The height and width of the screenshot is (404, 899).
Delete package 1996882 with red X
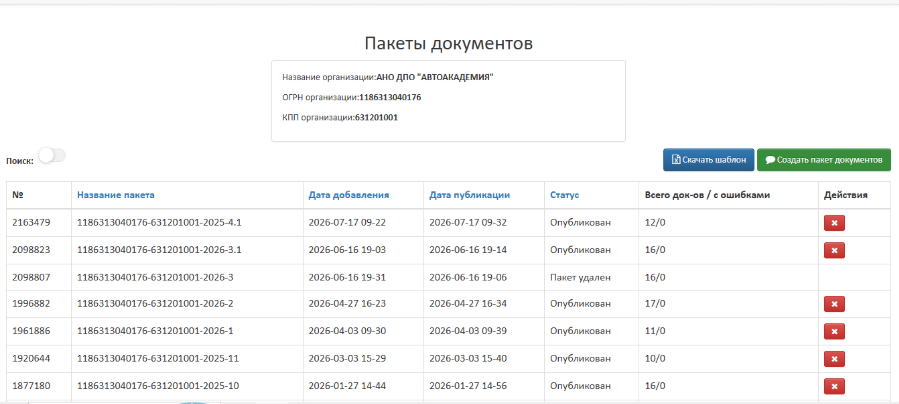coord(834,304)
